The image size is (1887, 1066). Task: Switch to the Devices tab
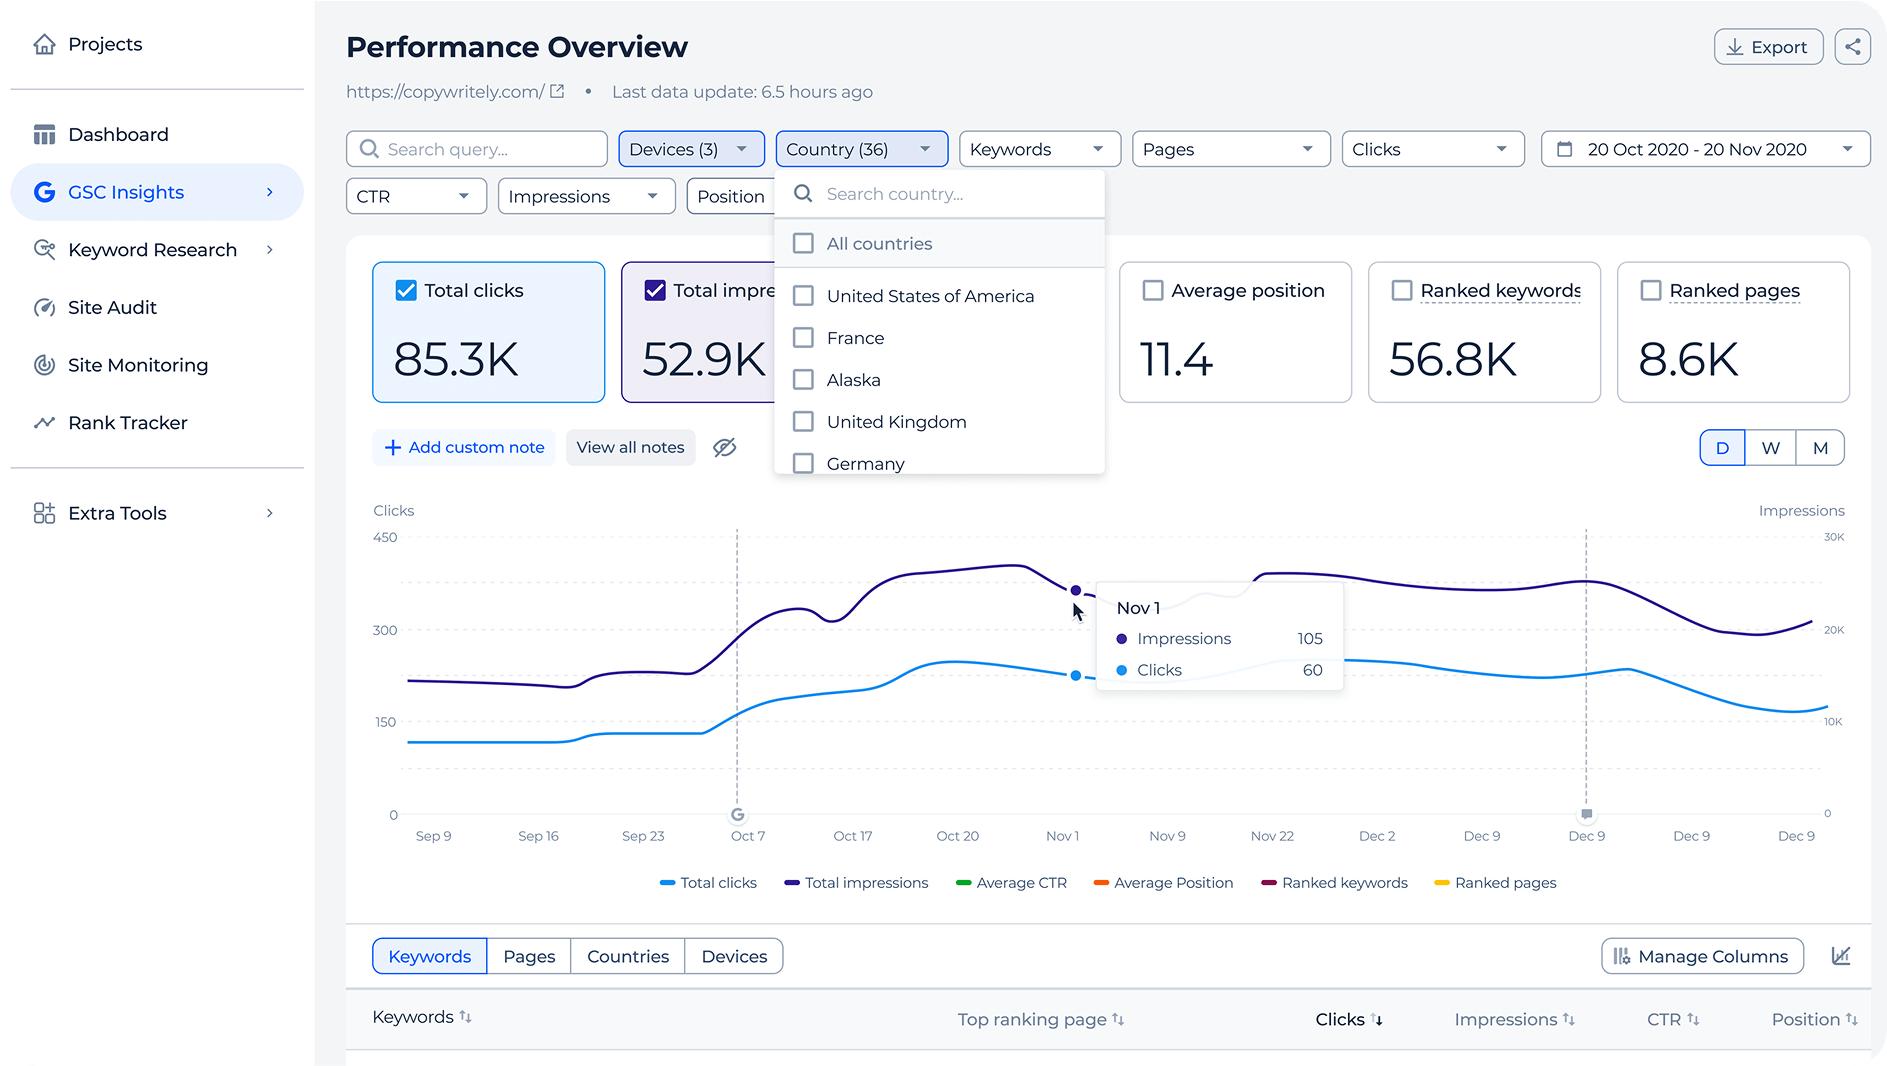tap(734, 956)
